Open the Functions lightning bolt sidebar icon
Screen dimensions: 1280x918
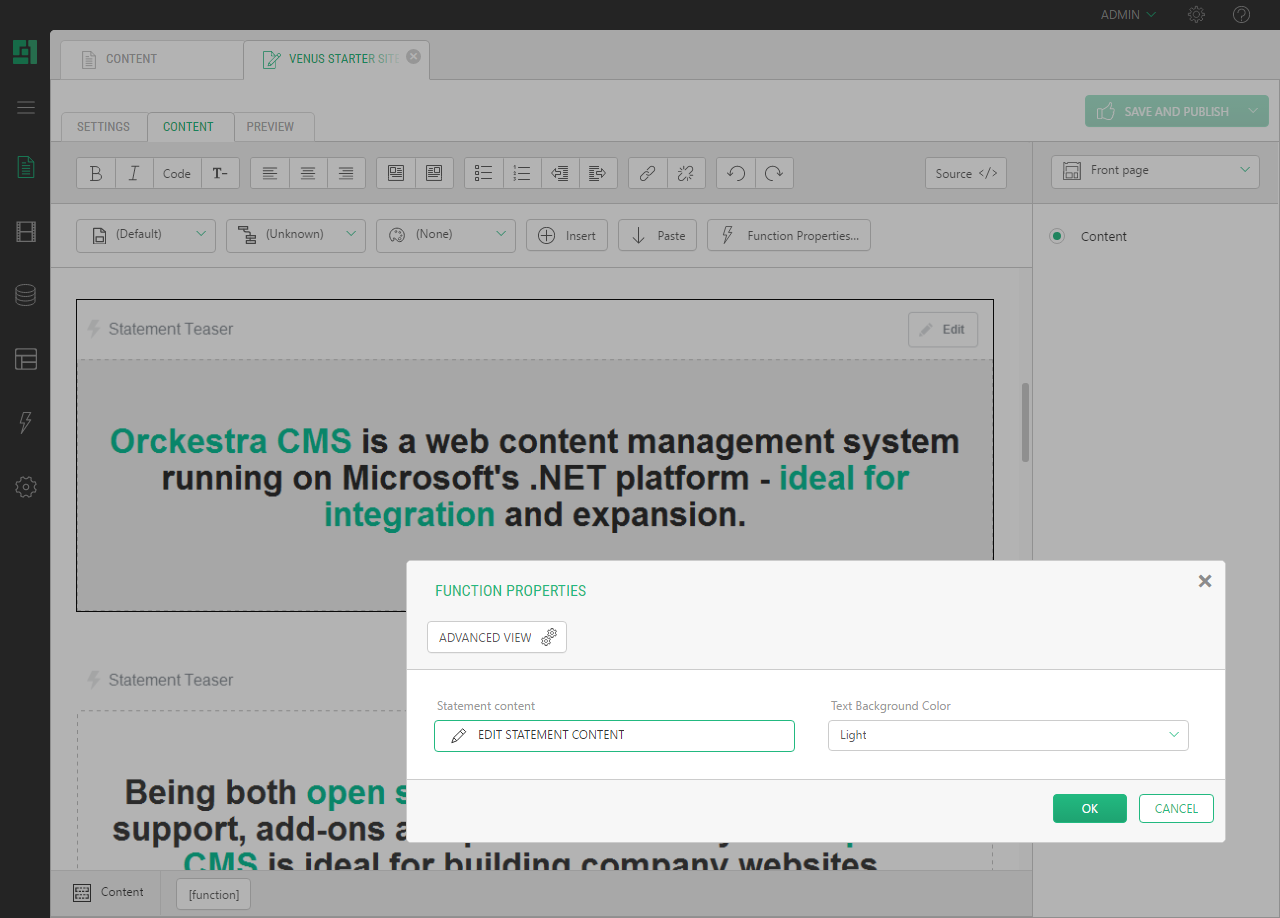pos(26,422)
